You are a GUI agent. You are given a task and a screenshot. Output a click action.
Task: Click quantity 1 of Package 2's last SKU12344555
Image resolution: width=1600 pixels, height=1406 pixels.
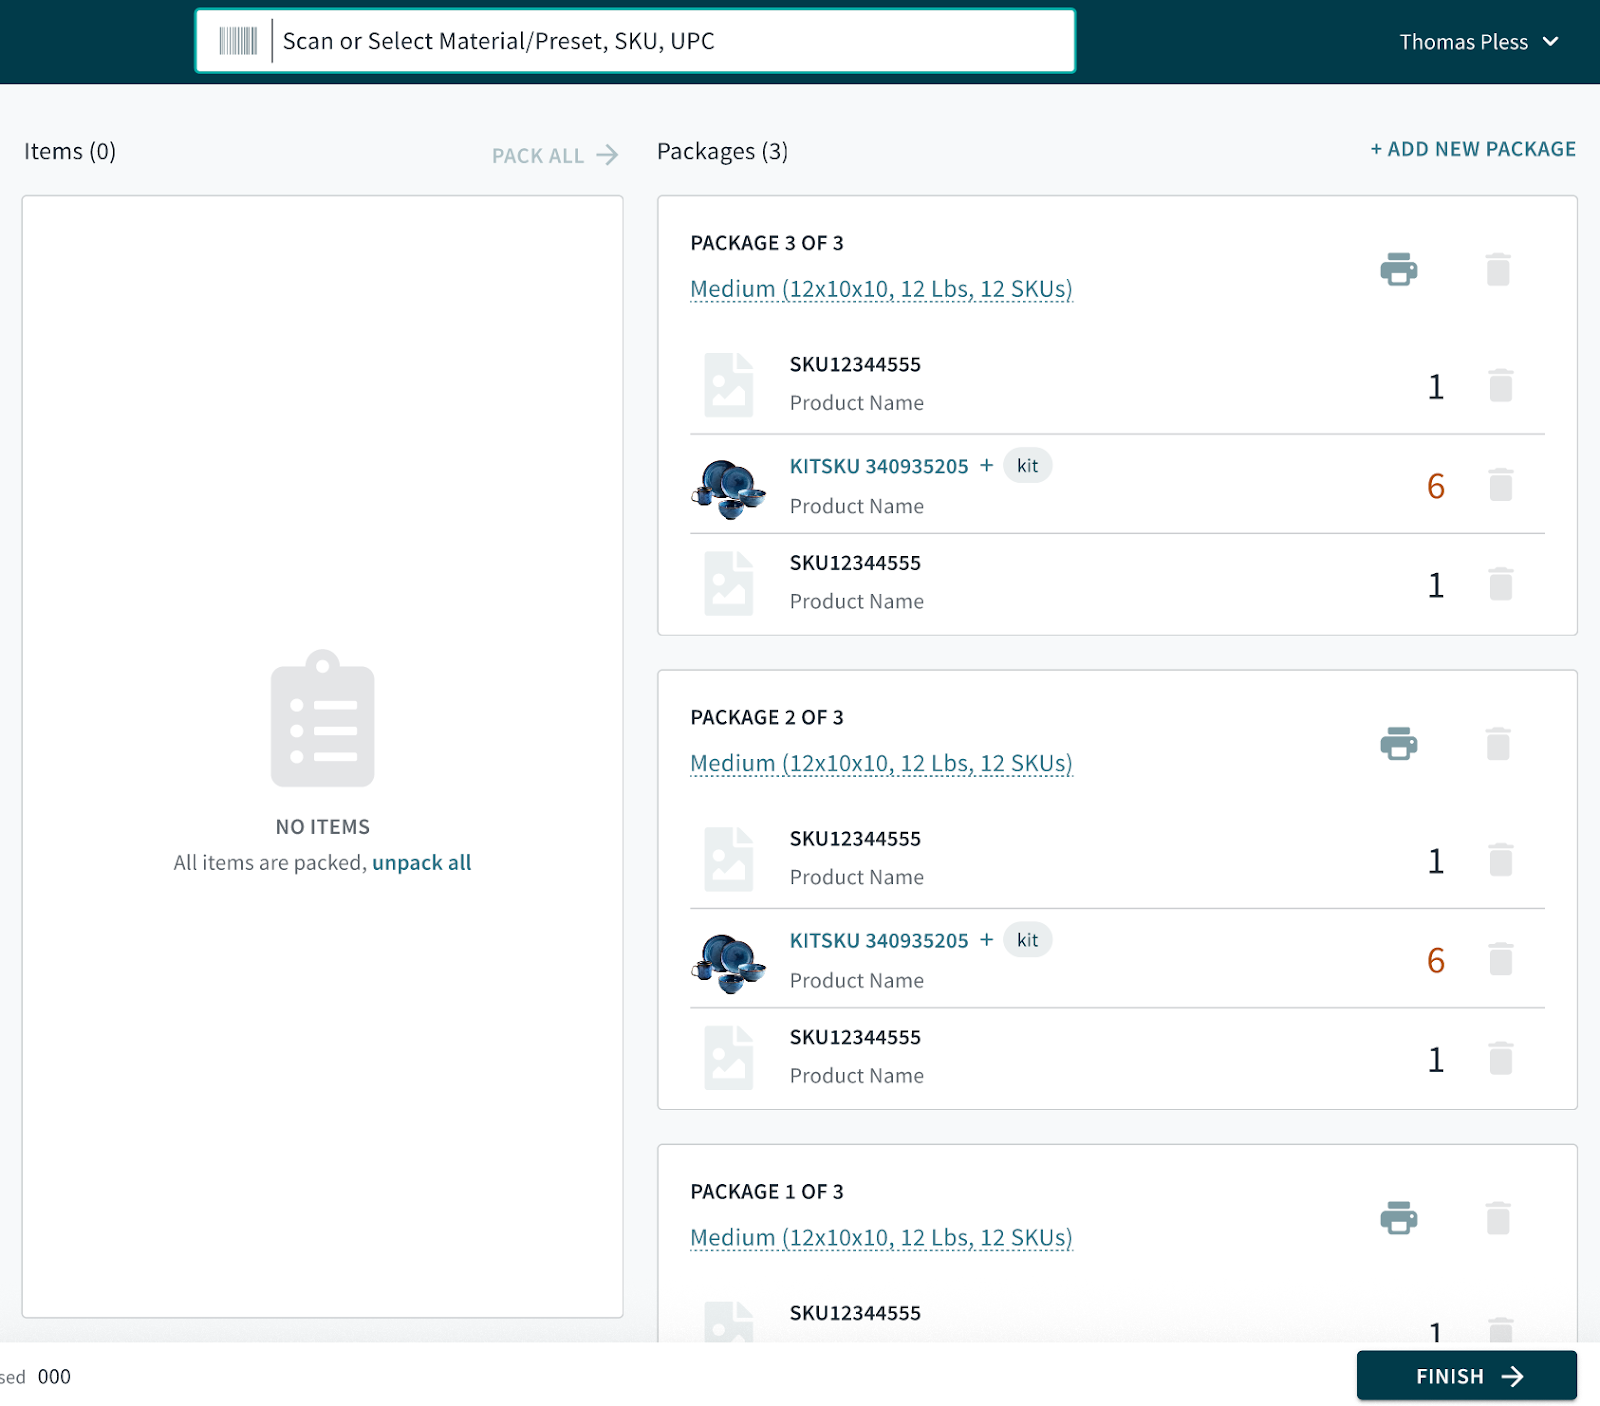pyautogui.click(x=1436, y=1059)
